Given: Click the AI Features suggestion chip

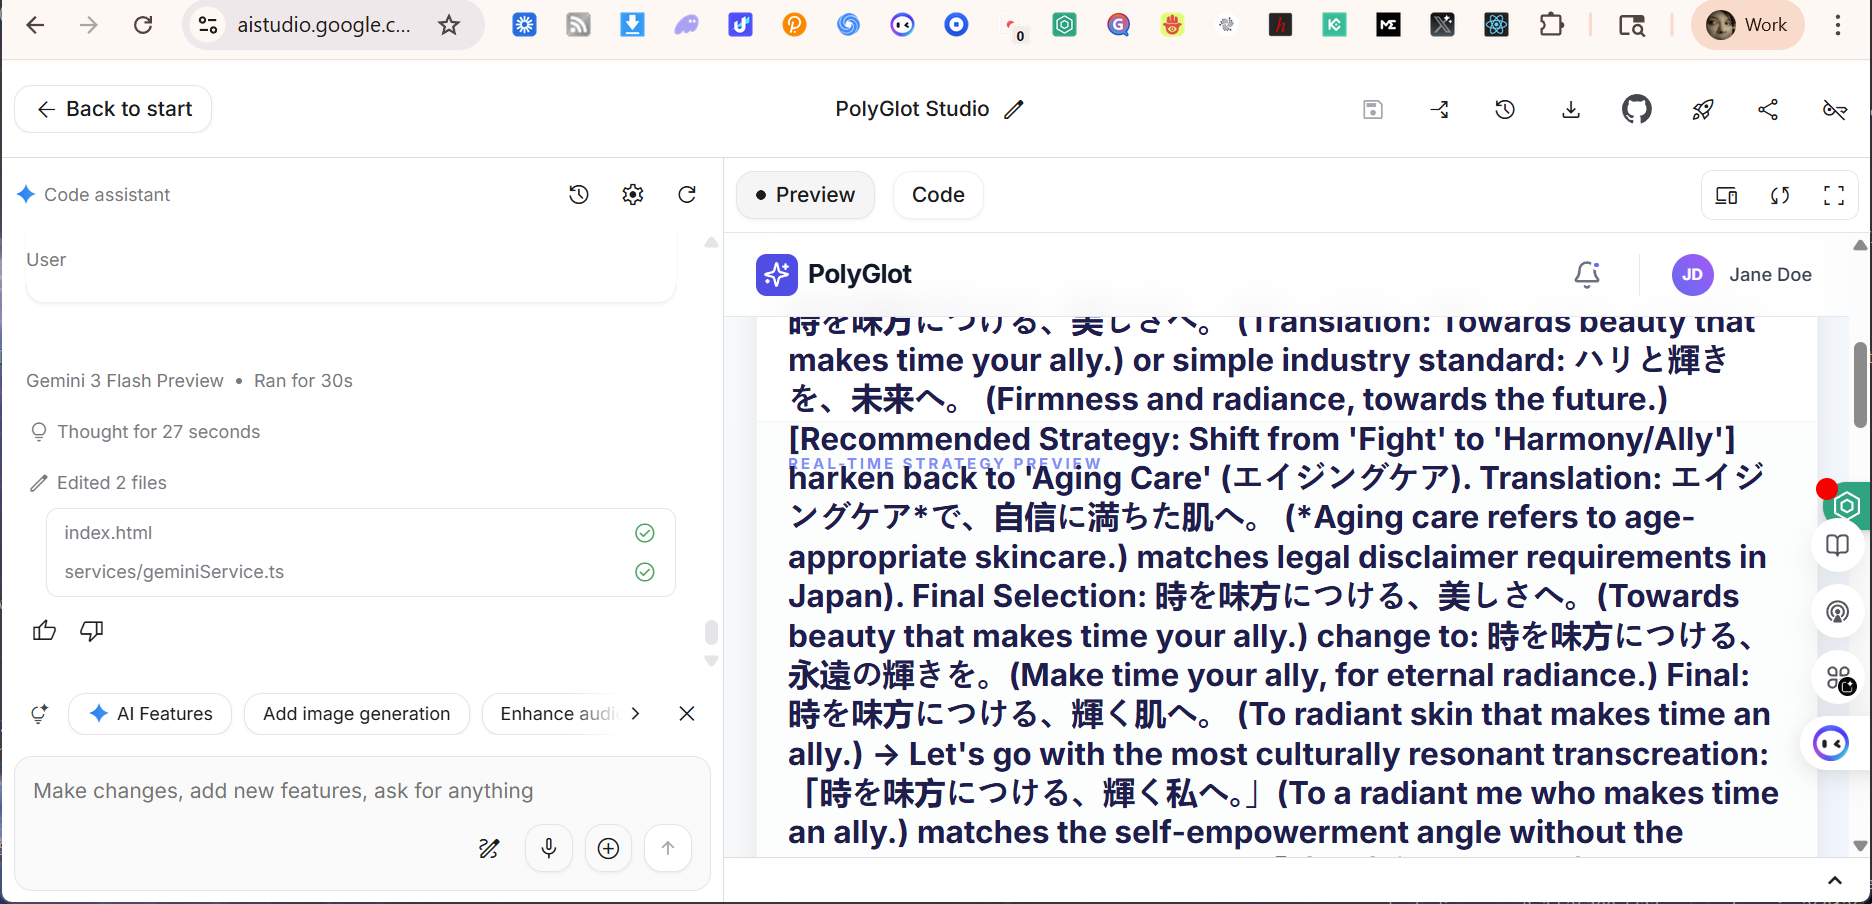Looking at the screenshot, I should [151, 714].
